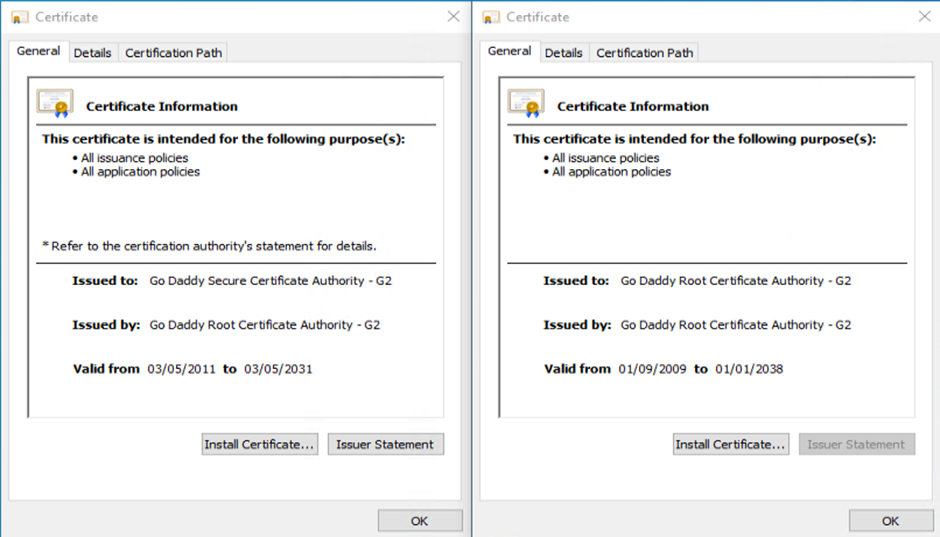Screen dimensions: 940x537
Task: Select General tab in right Certificate window
Action: pyautogui.click(x=510, y=51)
